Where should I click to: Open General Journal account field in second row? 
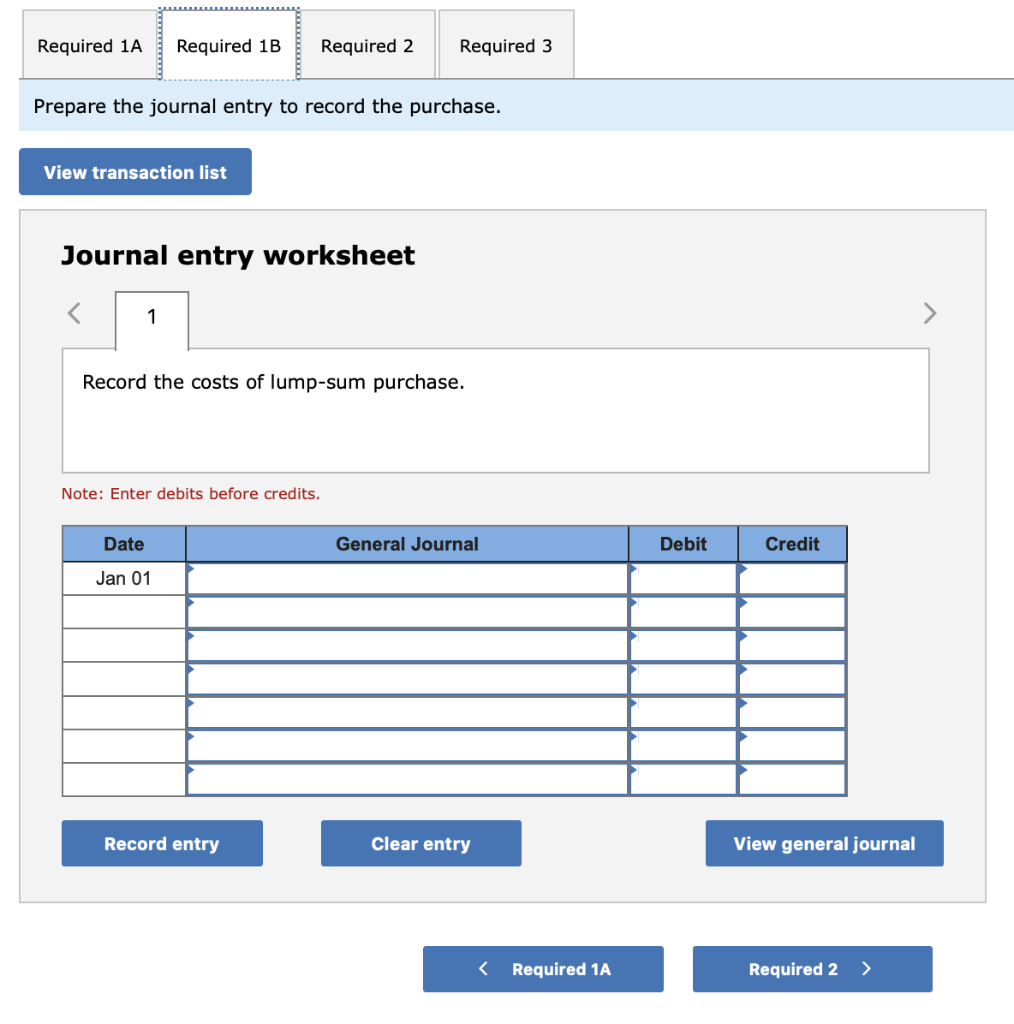[x=407, y=612]
